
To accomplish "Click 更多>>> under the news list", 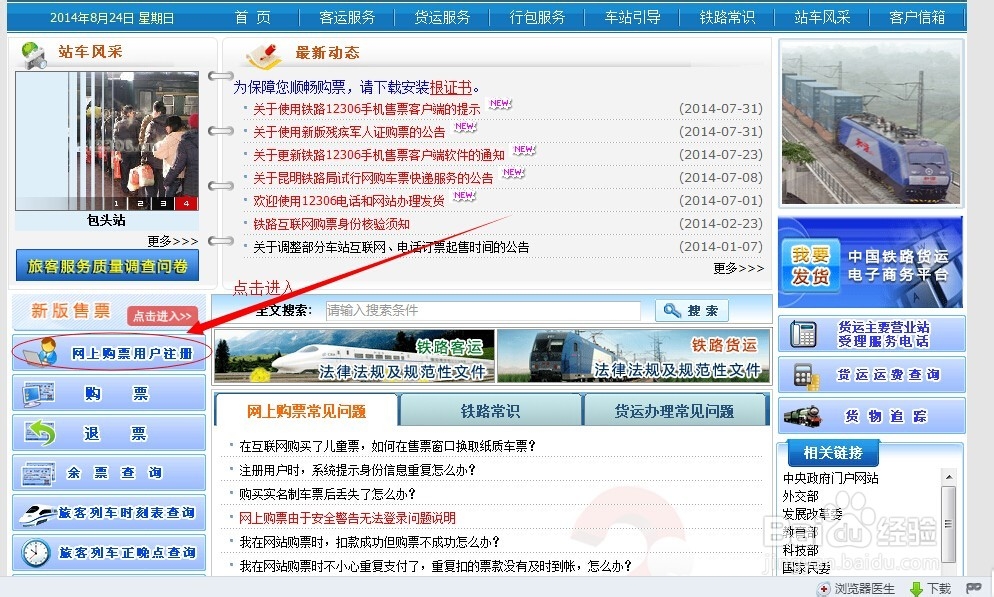I will 739,268.
